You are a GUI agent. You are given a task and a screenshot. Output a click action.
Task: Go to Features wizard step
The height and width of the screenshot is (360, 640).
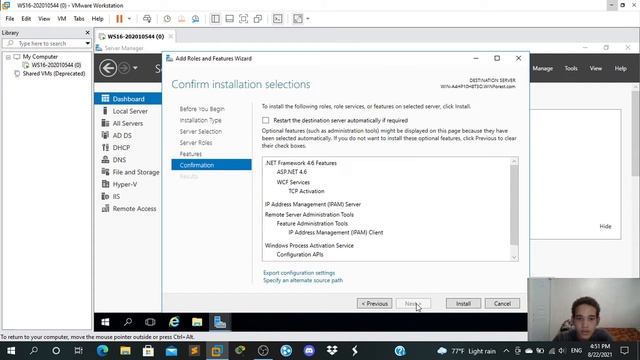[191, 154]
